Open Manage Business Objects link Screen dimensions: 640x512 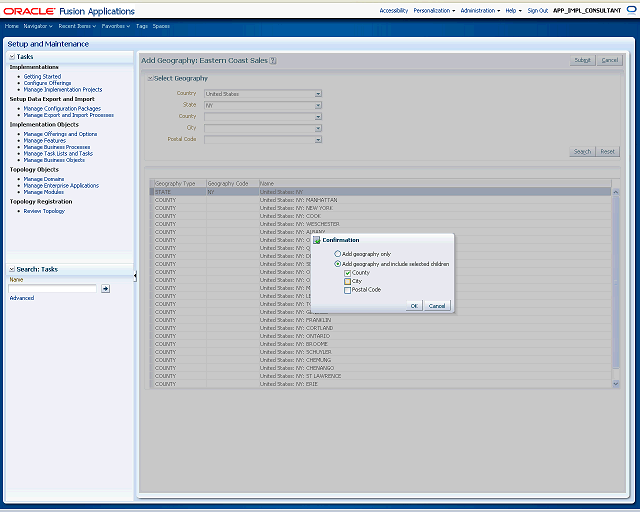[x=54, y=160]
